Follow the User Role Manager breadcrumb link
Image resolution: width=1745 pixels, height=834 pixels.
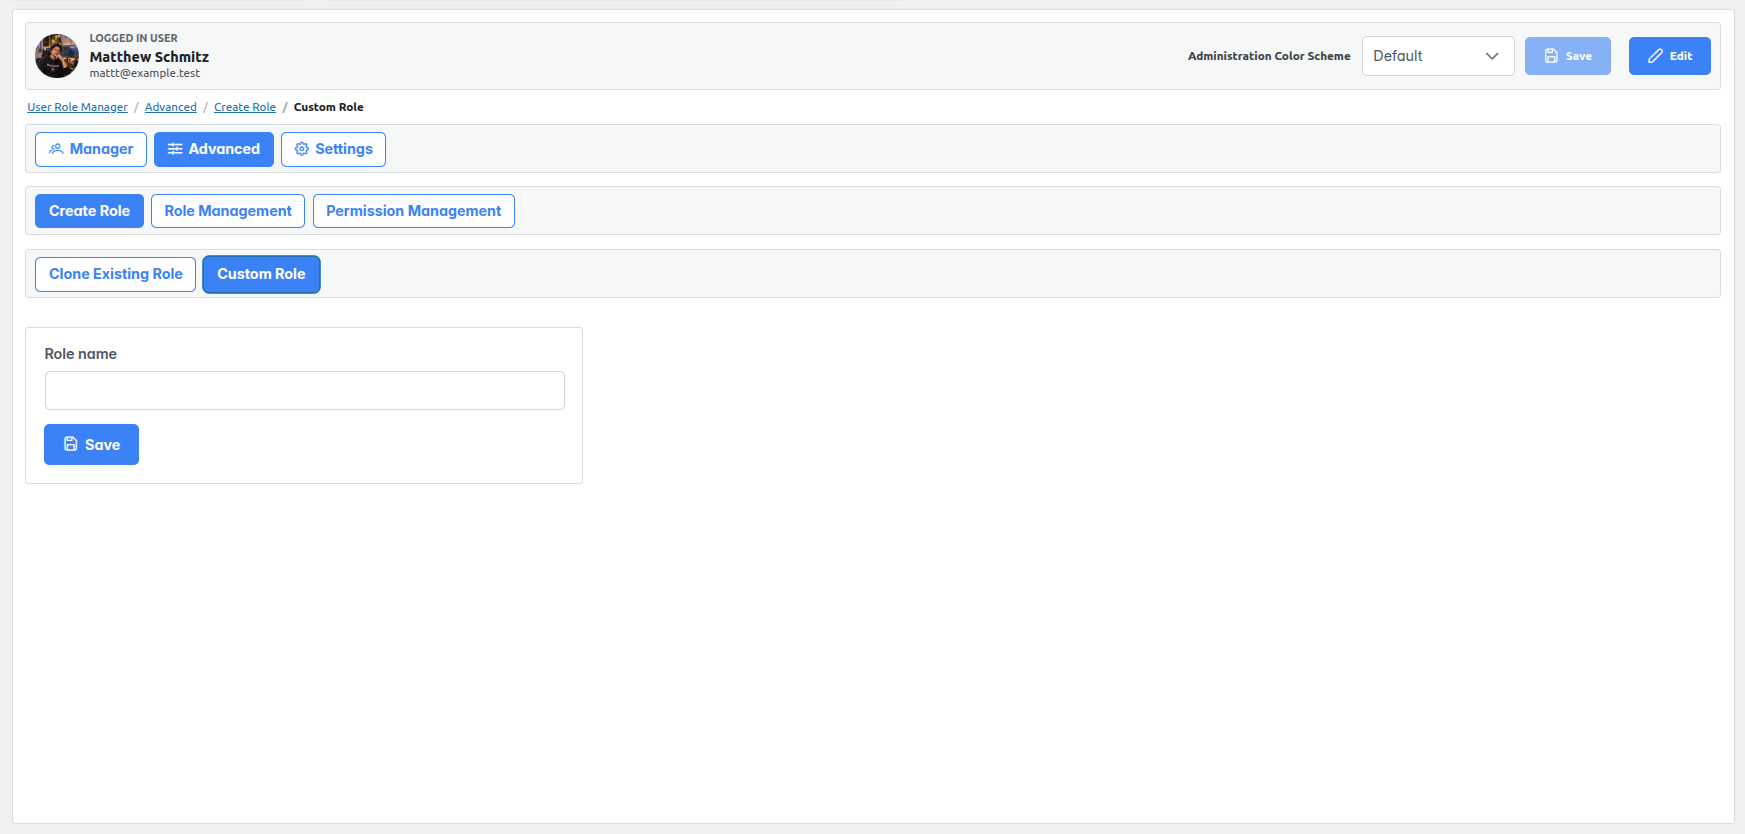click(x=77, y=107)
